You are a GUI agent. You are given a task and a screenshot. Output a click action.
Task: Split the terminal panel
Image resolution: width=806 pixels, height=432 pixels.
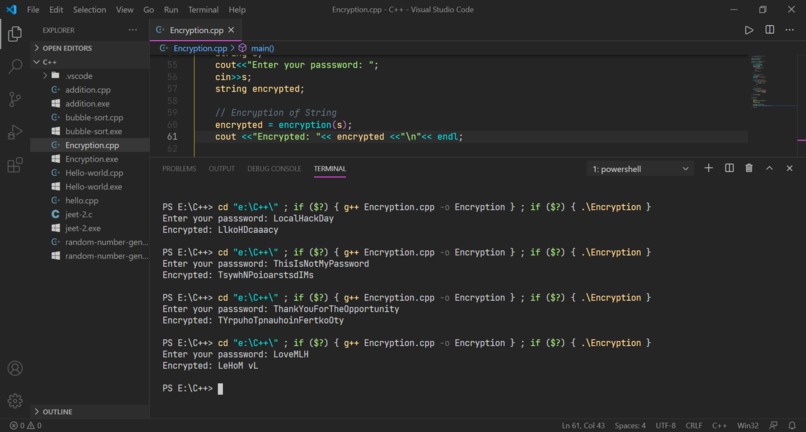coord(729,168)
